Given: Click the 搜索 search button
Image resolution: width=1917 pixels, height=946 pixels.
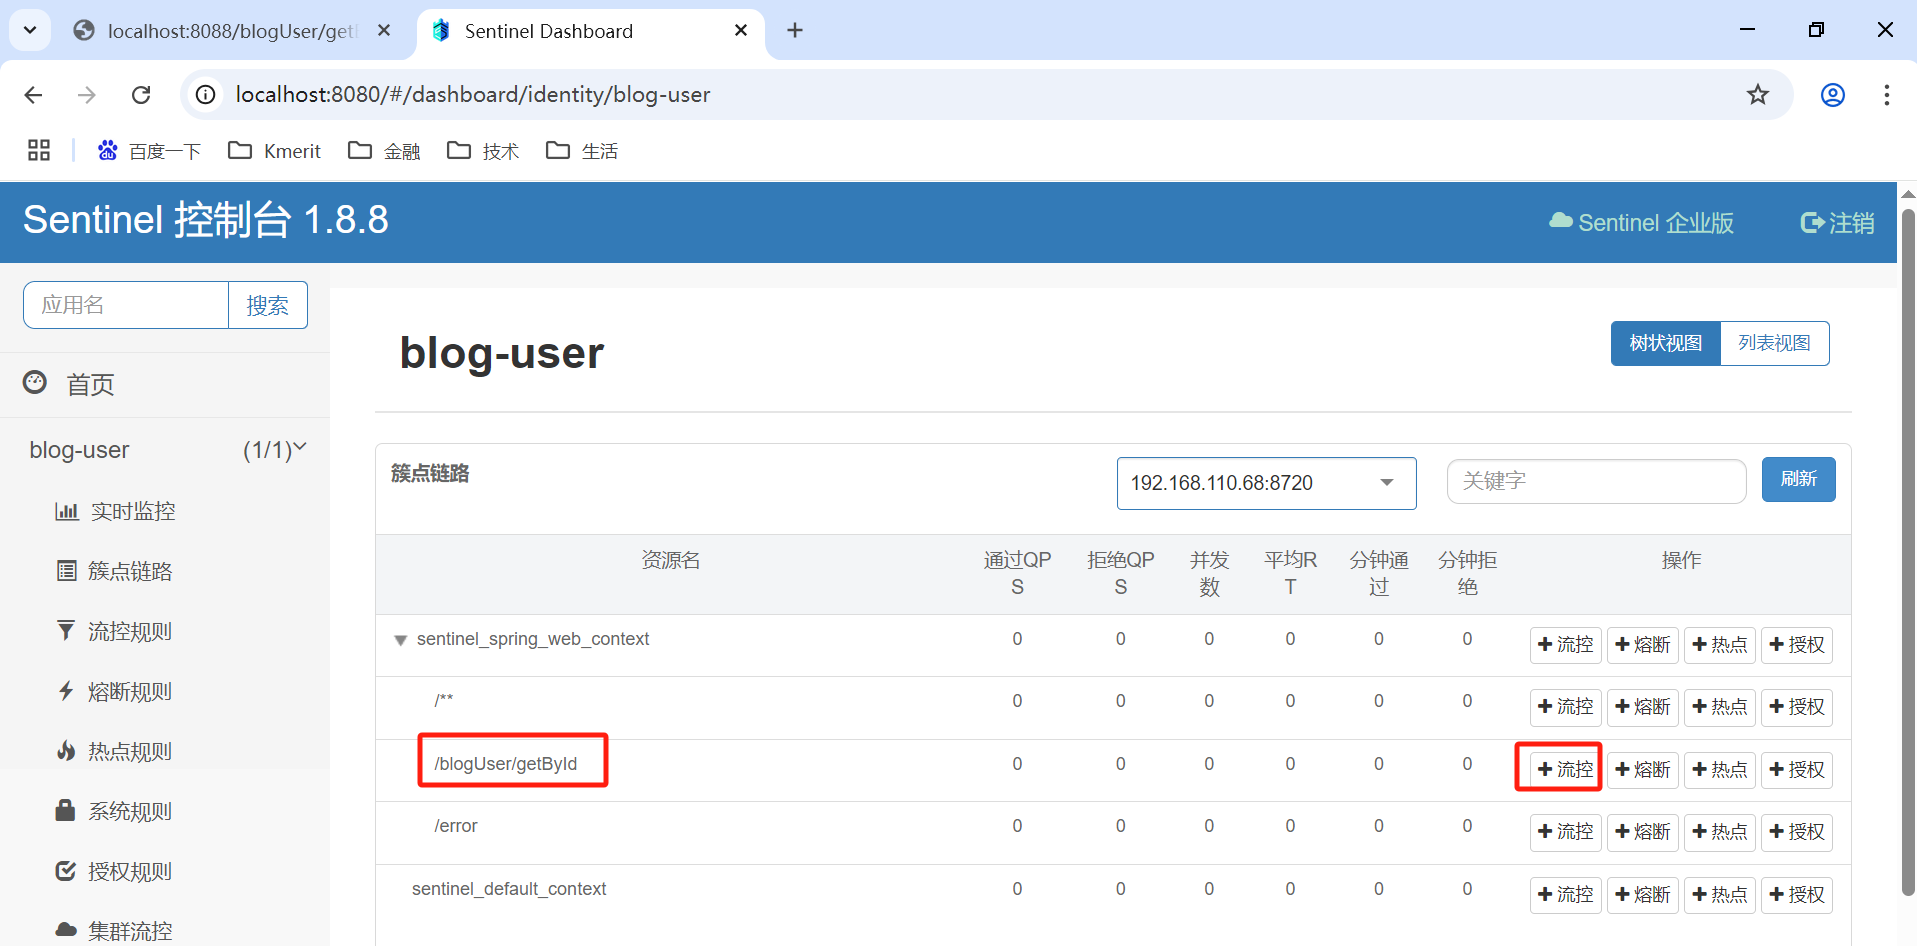Looking at the screenshot, I should tap(268, 305).
